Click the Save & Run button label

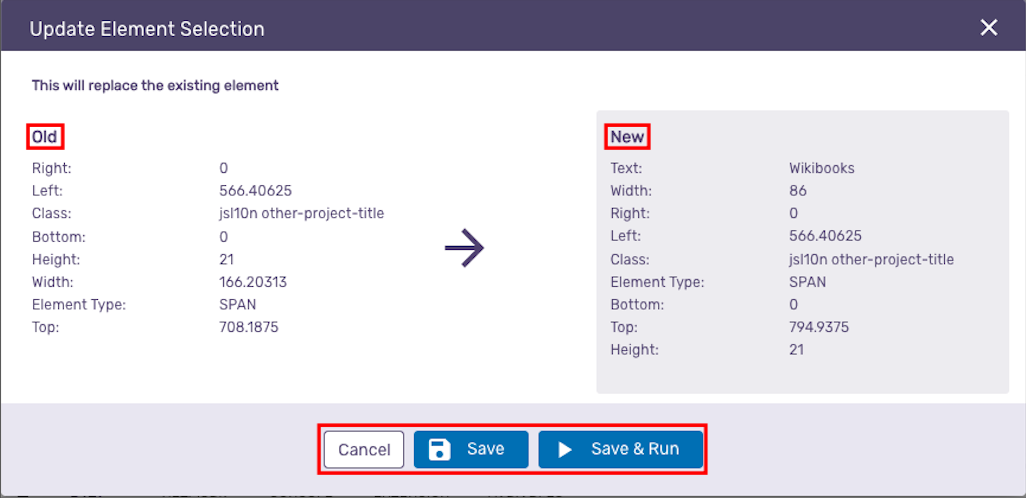click(x=635, y=449)
